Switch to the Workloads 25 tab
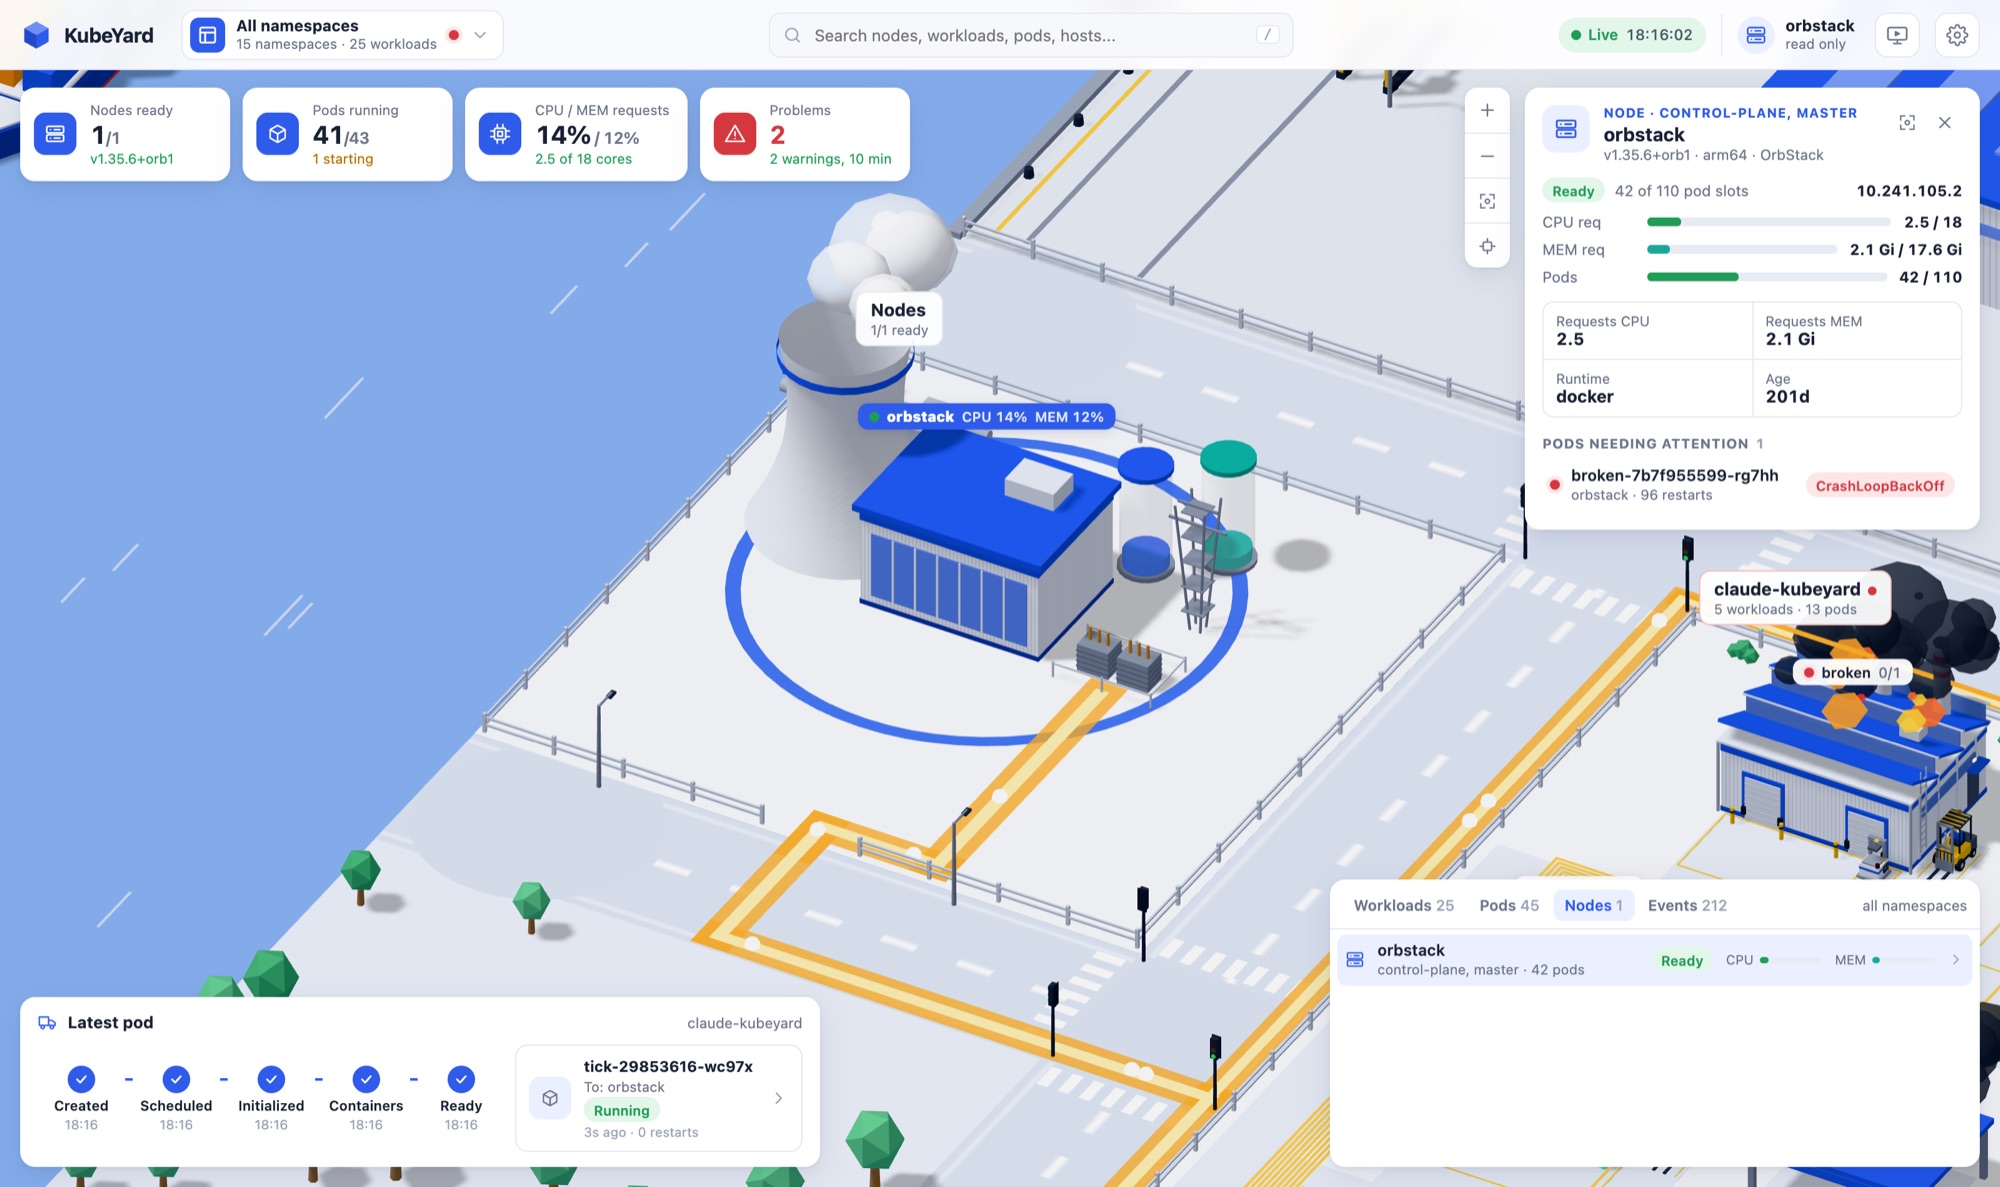The width and height of the screenshot is (2000, 1187). point(1403,905)
